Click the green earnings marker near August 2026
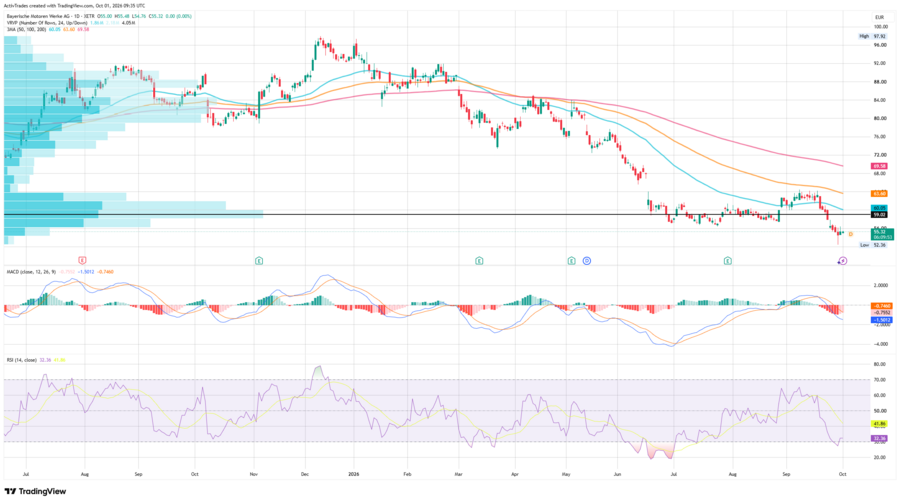 tap(727, 261)
